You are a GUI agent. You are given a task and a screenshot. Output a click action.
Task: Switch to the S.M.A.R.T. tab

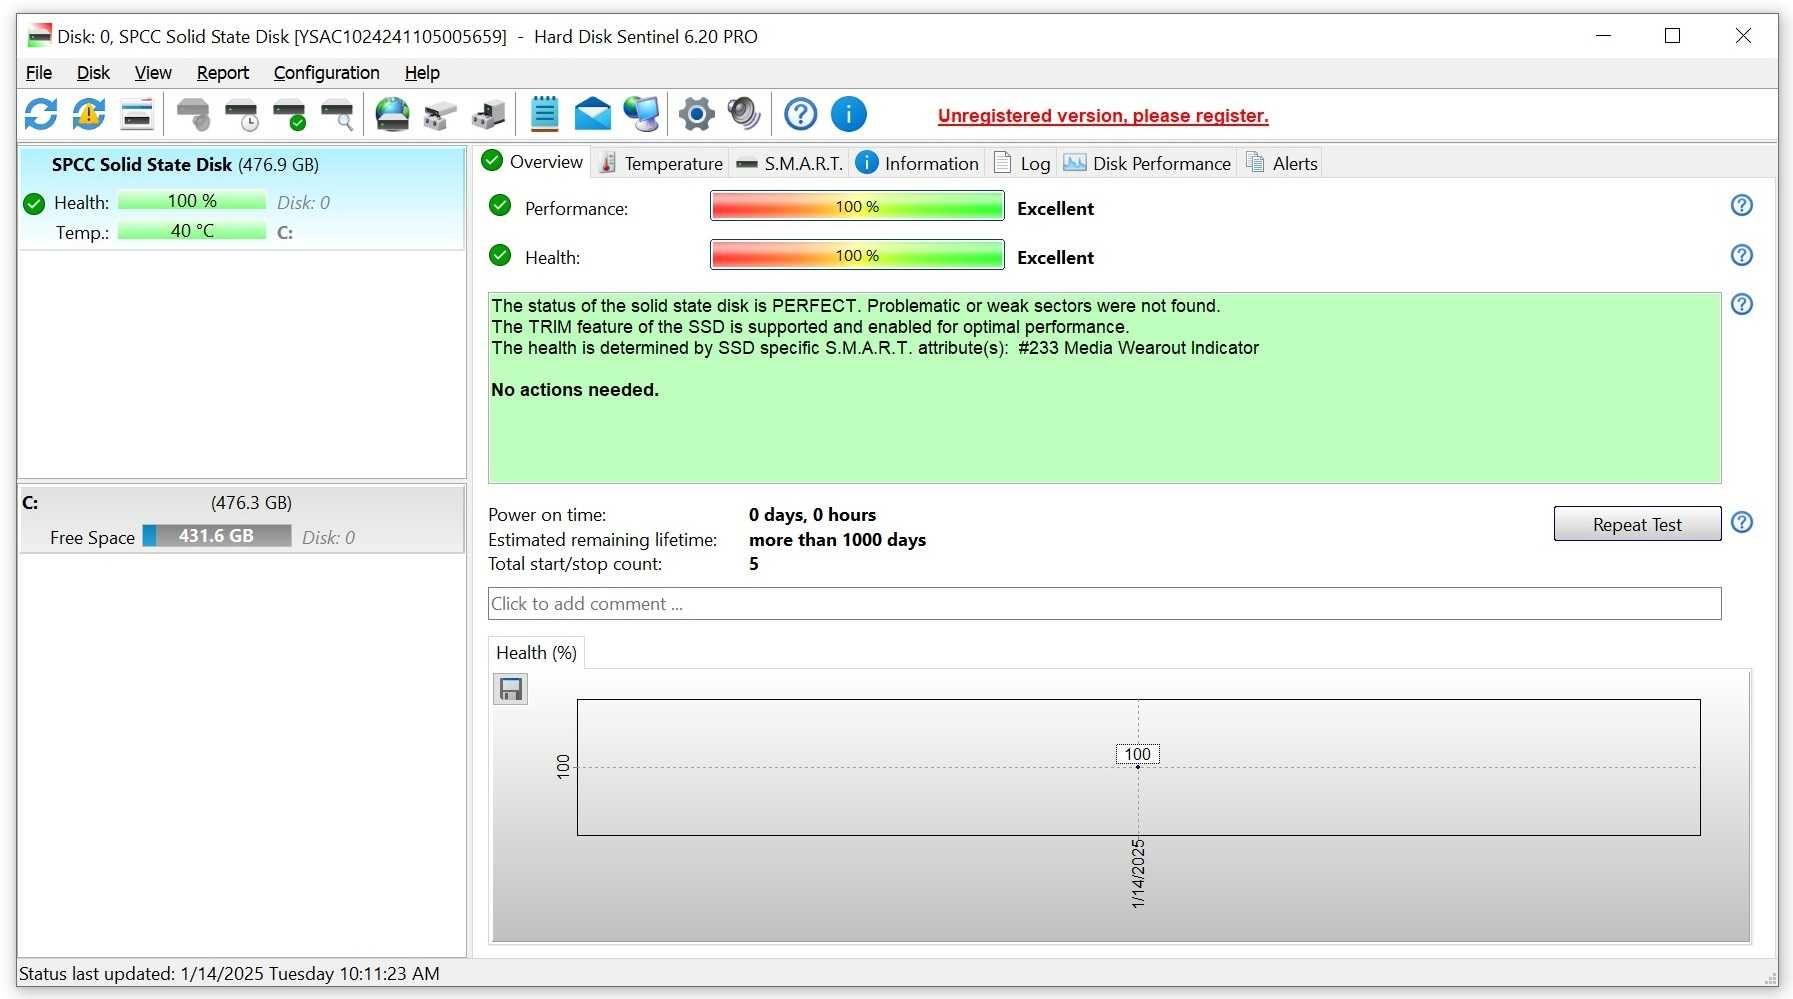pyautogui.click(x=789, y=163)
